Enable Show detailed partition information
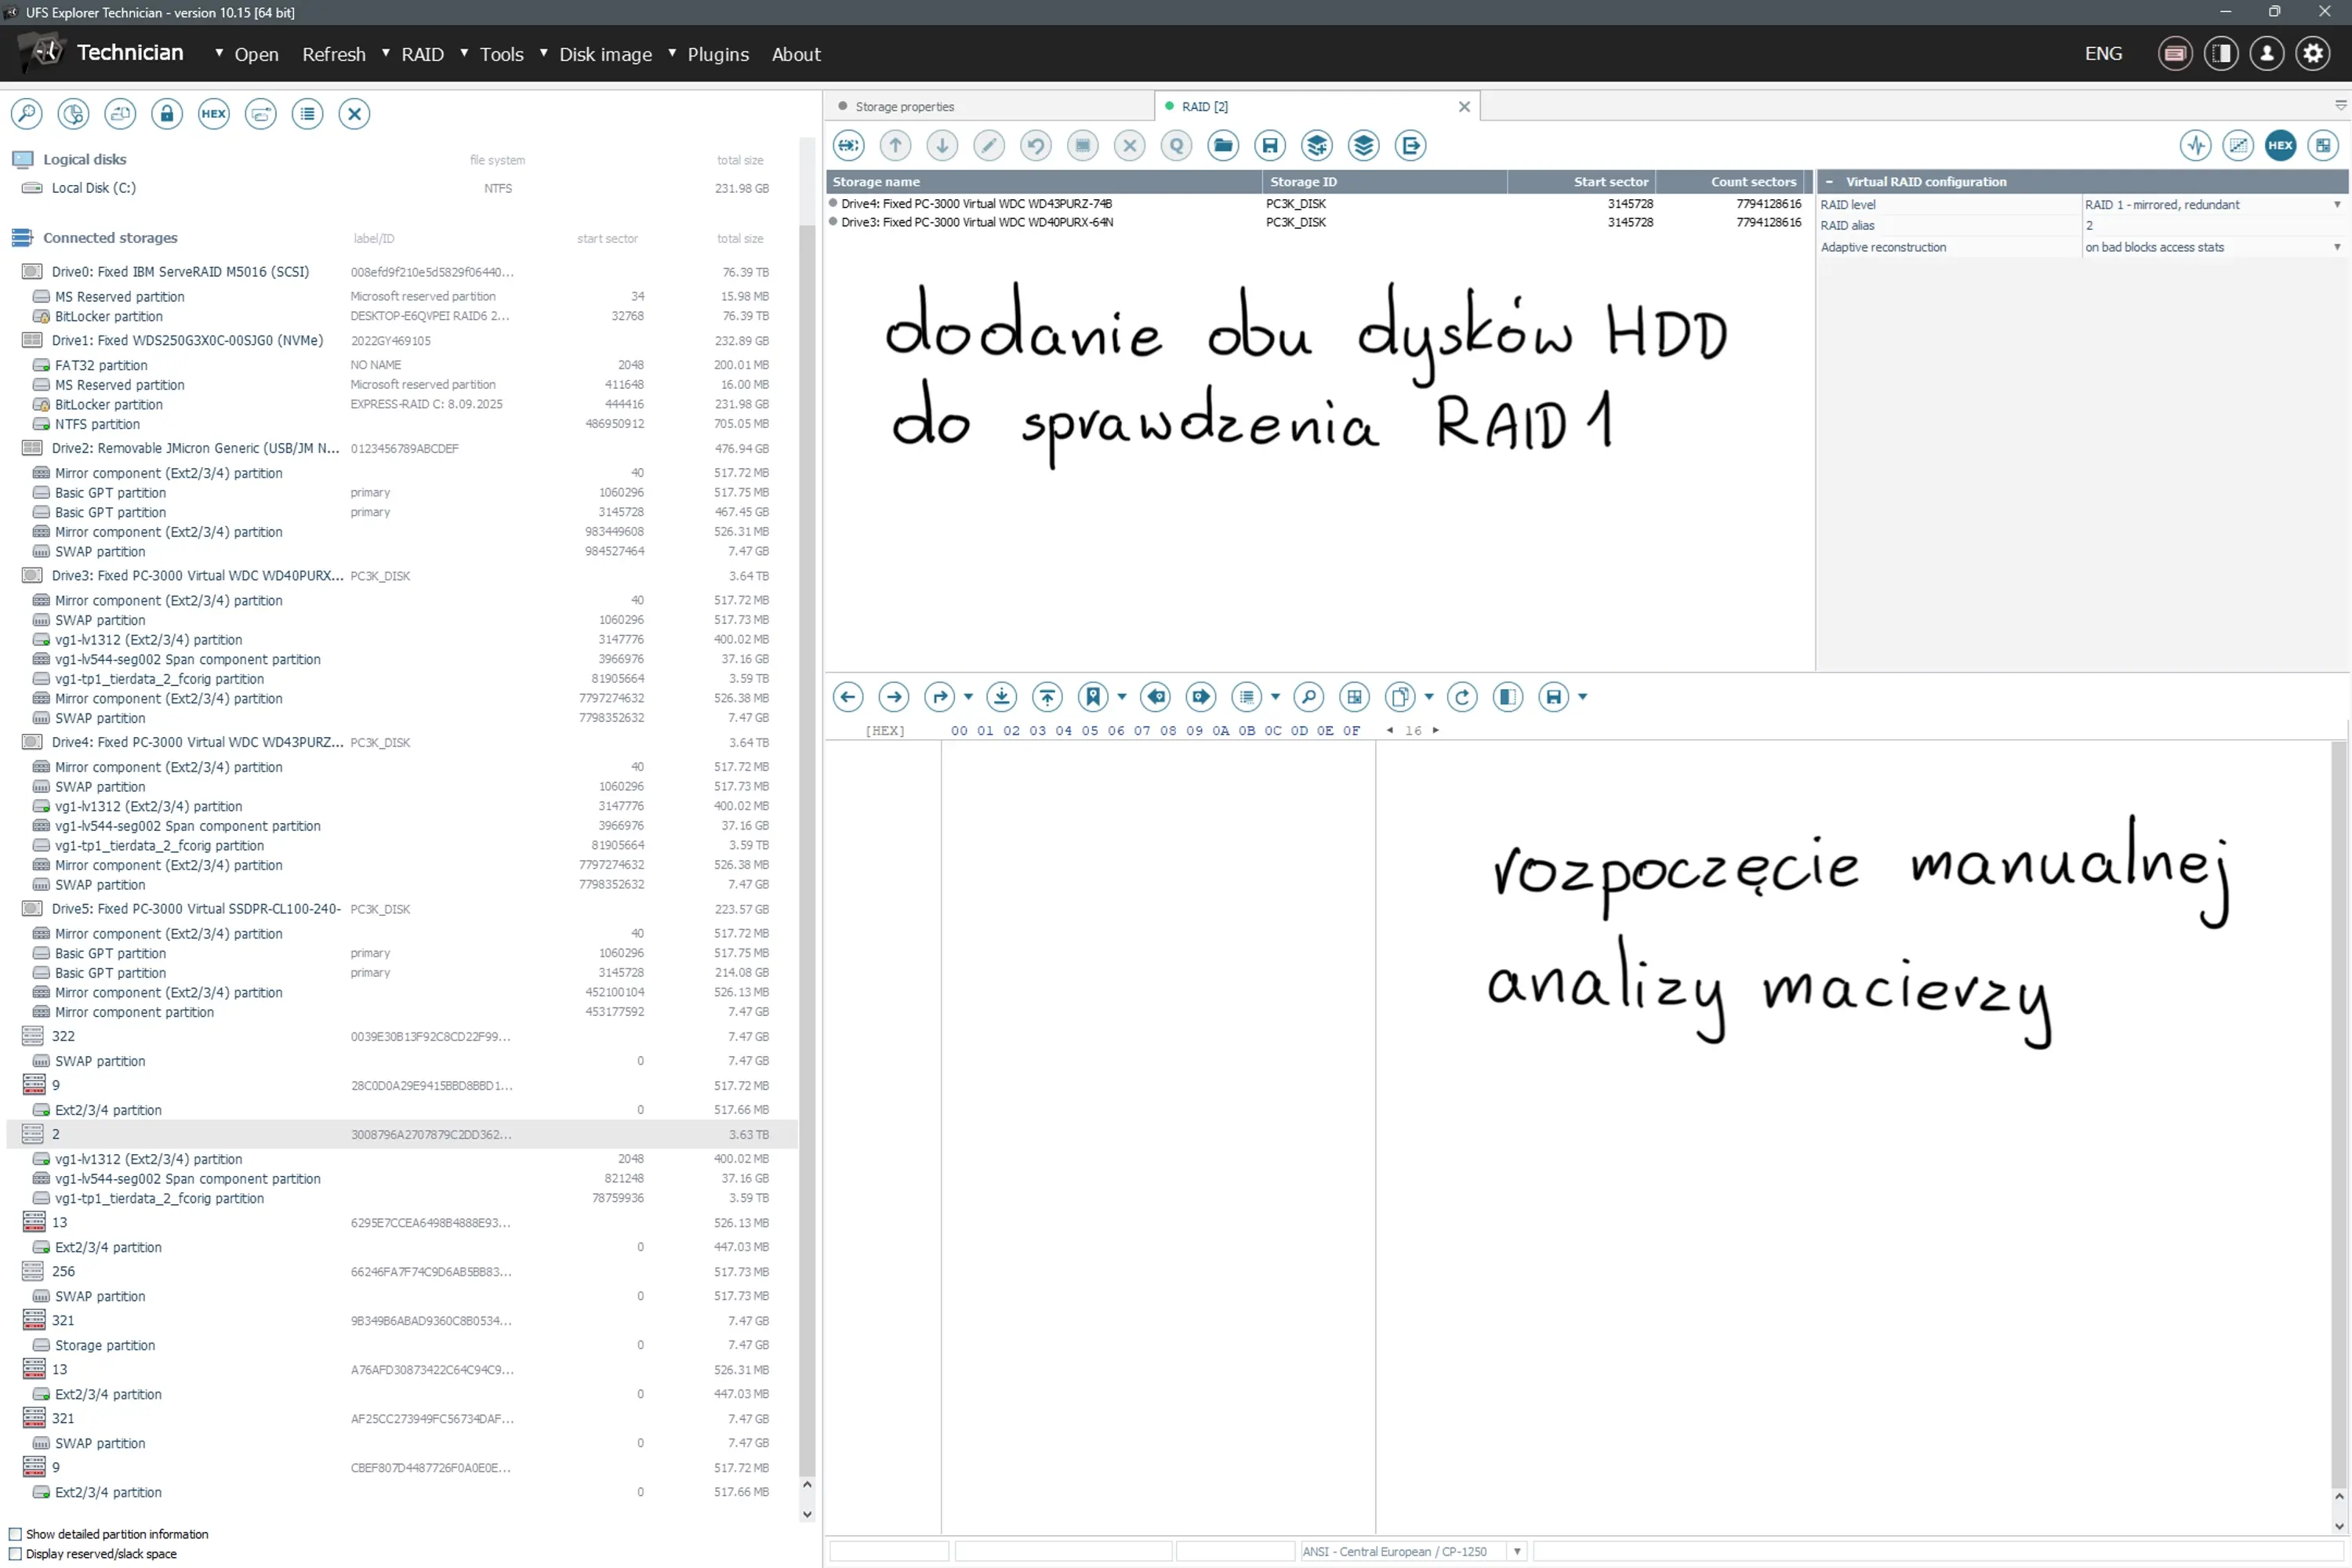The width and height of the screenshot is (2352, 1568). (15, 1534)
